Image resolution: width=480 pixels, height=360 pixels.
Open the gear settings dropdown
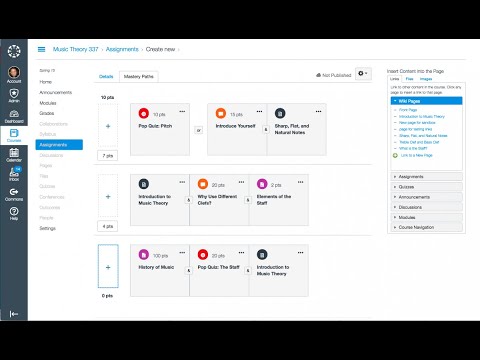(363, 74)
